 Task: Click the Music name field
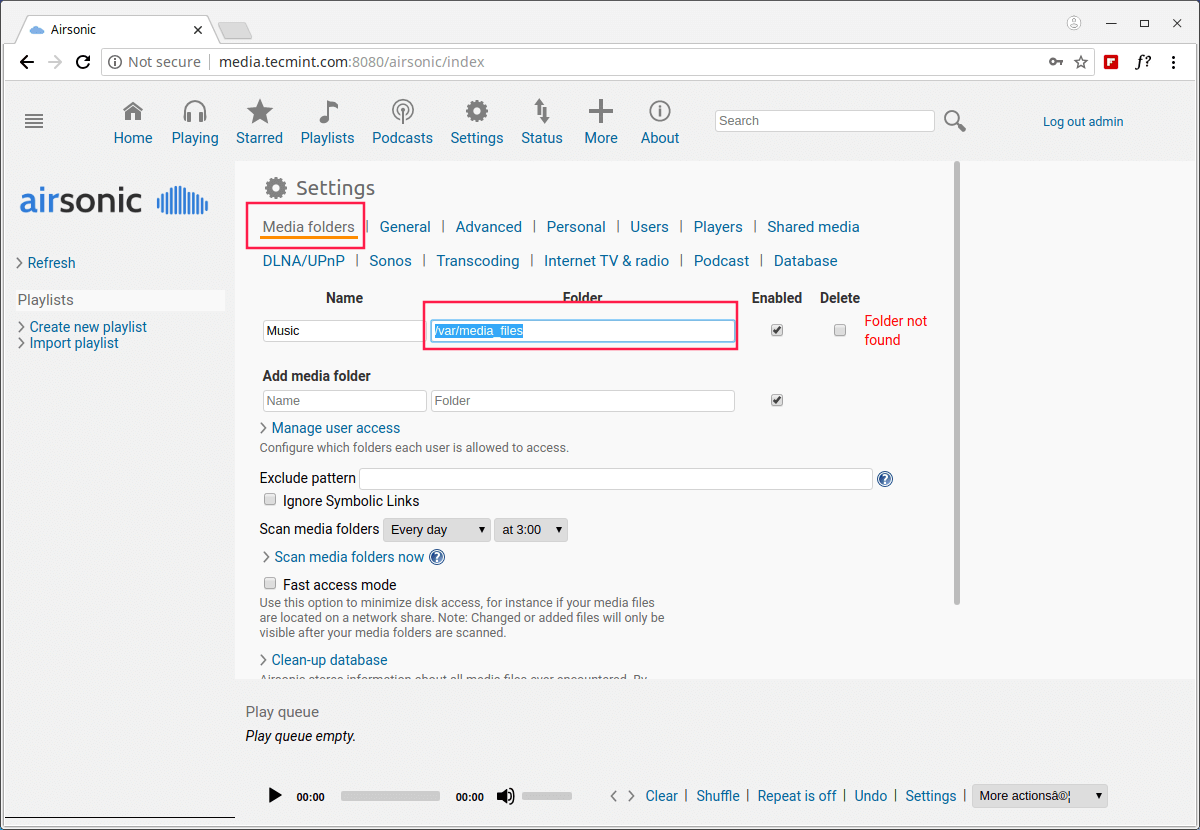coord(345,331)
